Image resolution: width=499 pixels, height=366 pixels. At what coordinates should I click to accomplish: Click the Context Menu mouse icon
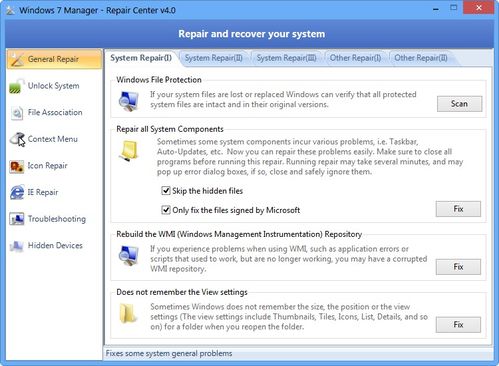(x=17, y=139)
